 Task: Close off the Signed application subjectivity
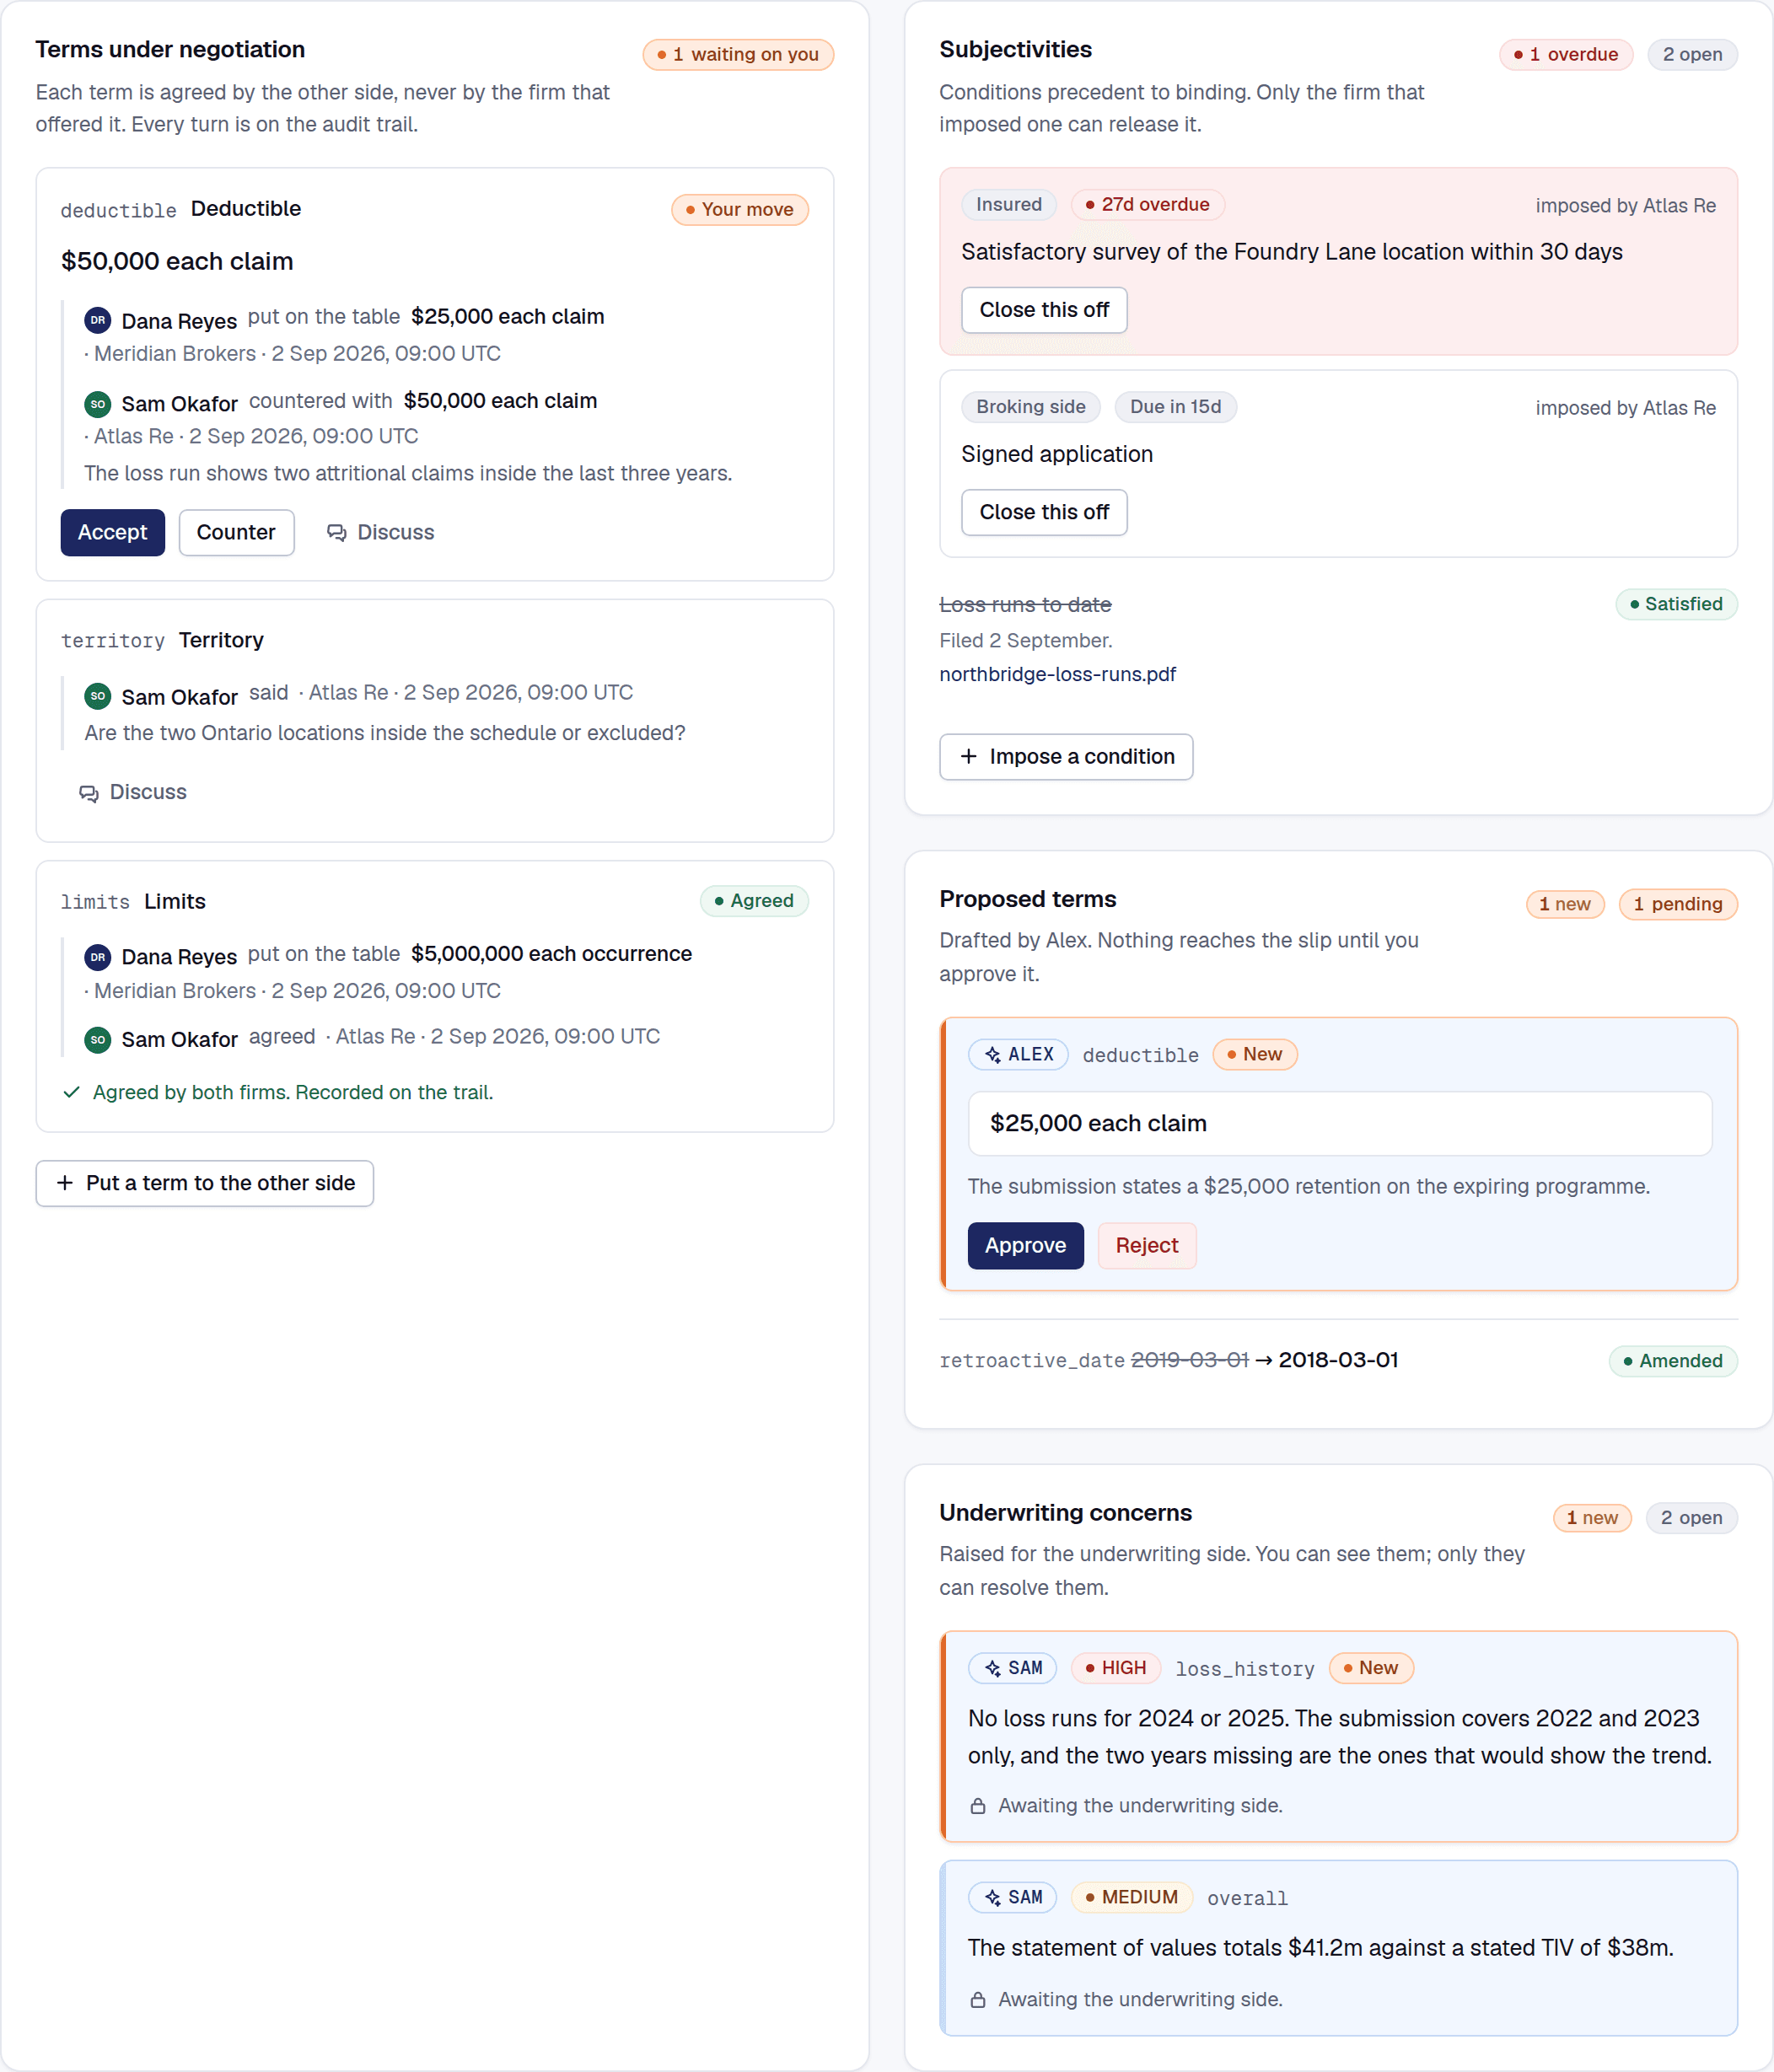tap(1044, 512)
